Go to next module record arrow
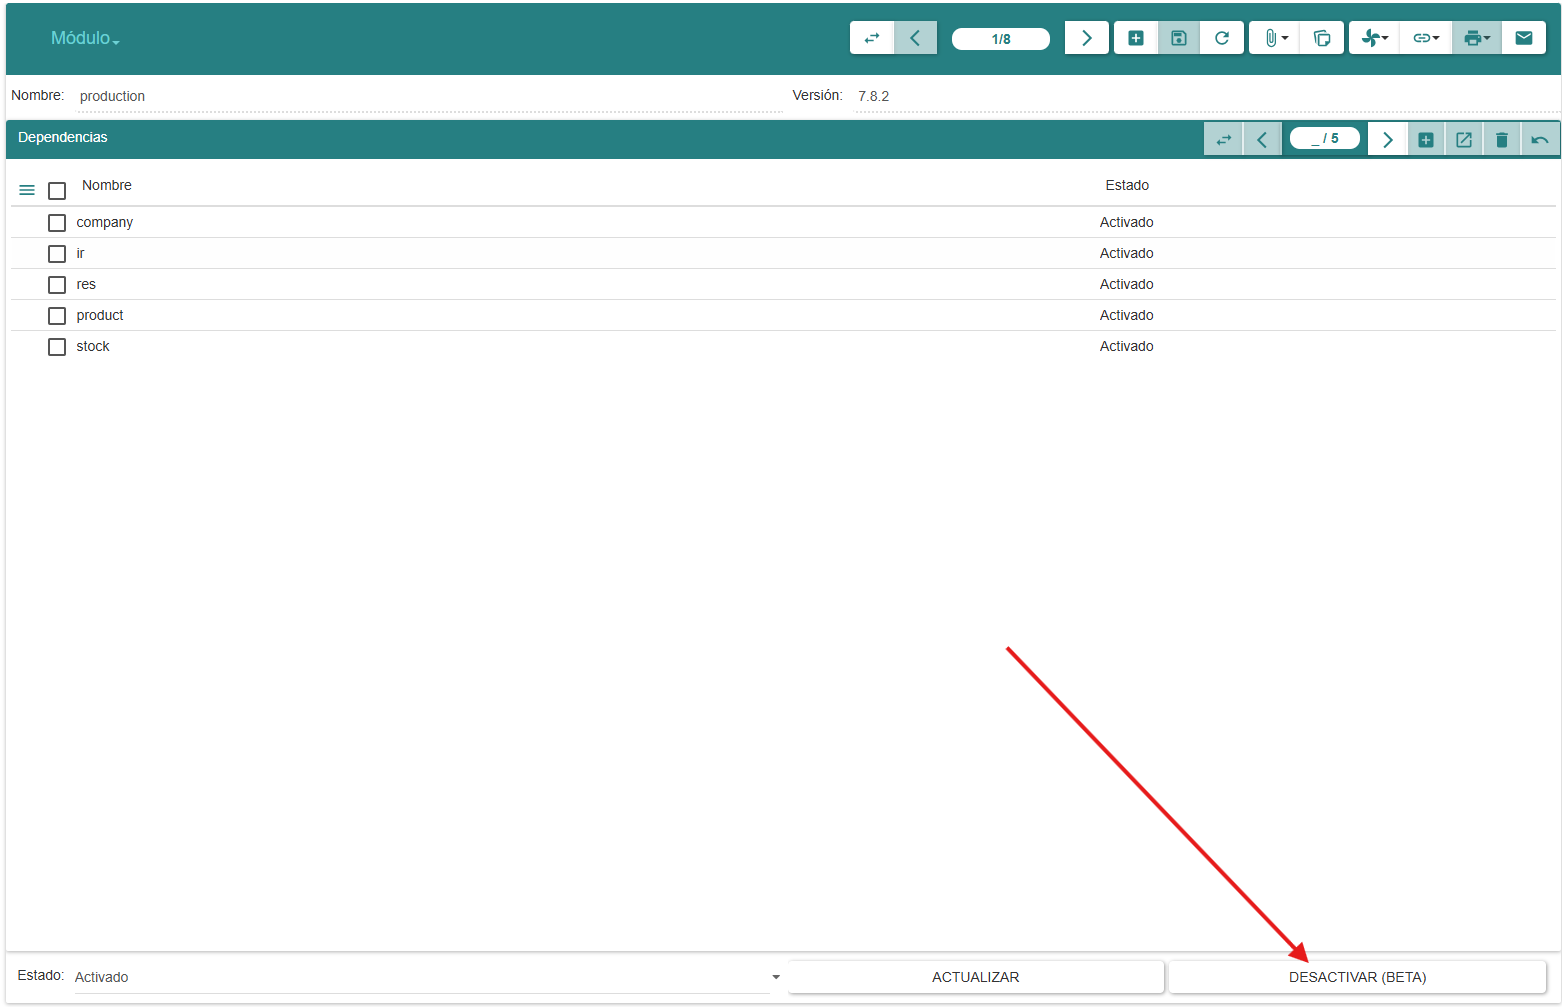Viewport: 1562px width, 1007px height. pos(1087,38)
